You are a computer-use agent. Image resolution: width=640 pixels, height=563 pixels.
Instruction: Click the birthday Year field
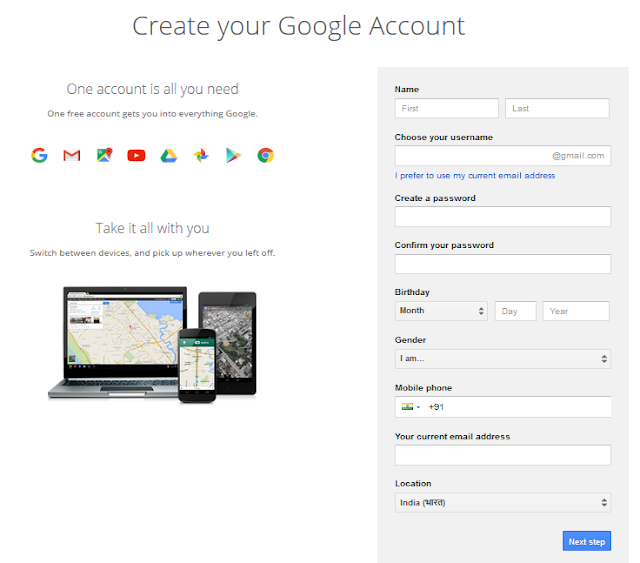(x=576, y=311)
